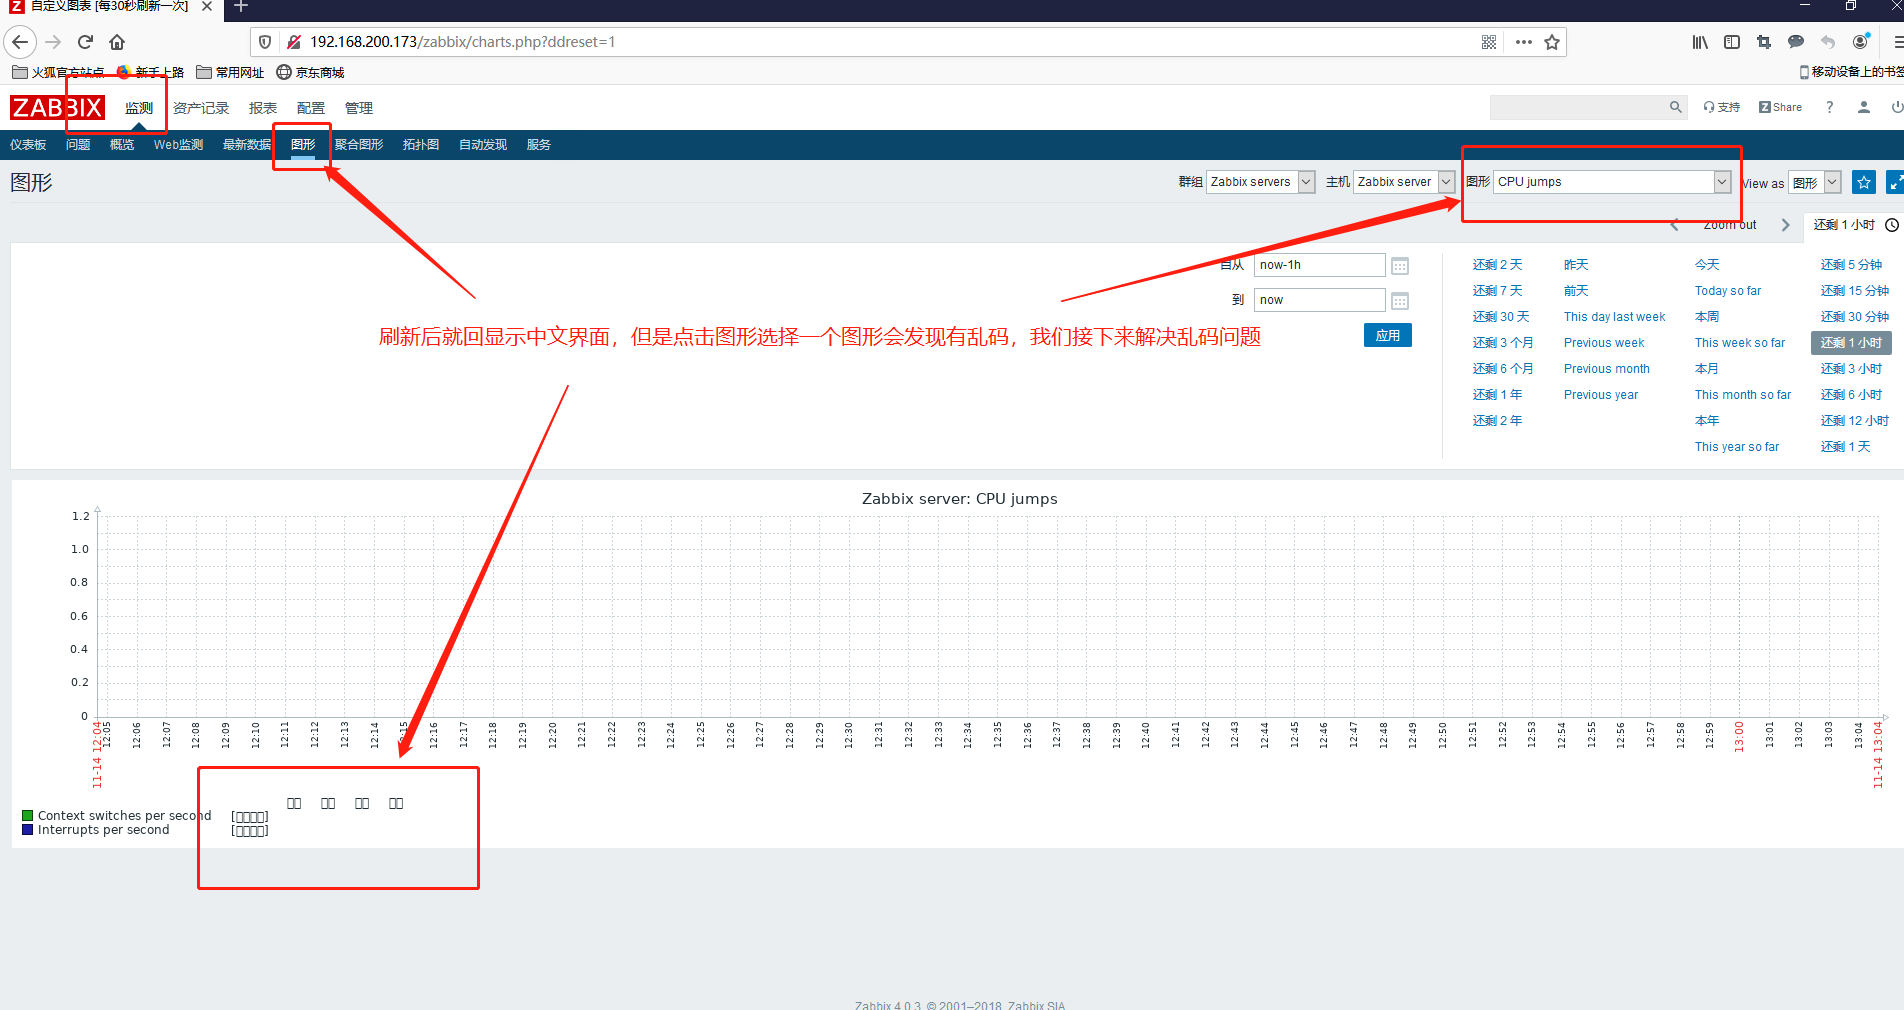Image resolution: width=1904 pixels, height=1010 pixels.
Task: Click the screenshot crop tool icon
Action: click(1764, 42)
